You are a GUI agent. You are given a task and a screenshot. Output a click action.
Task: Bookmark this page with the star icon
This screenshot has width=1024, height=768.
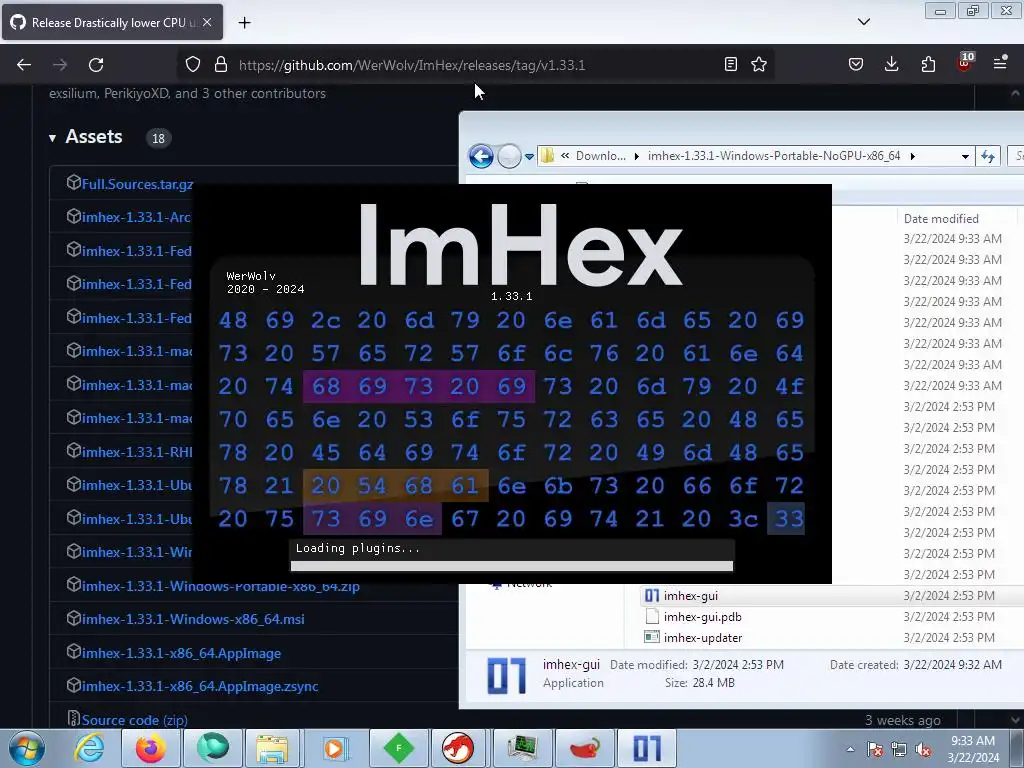pos(759,64)
